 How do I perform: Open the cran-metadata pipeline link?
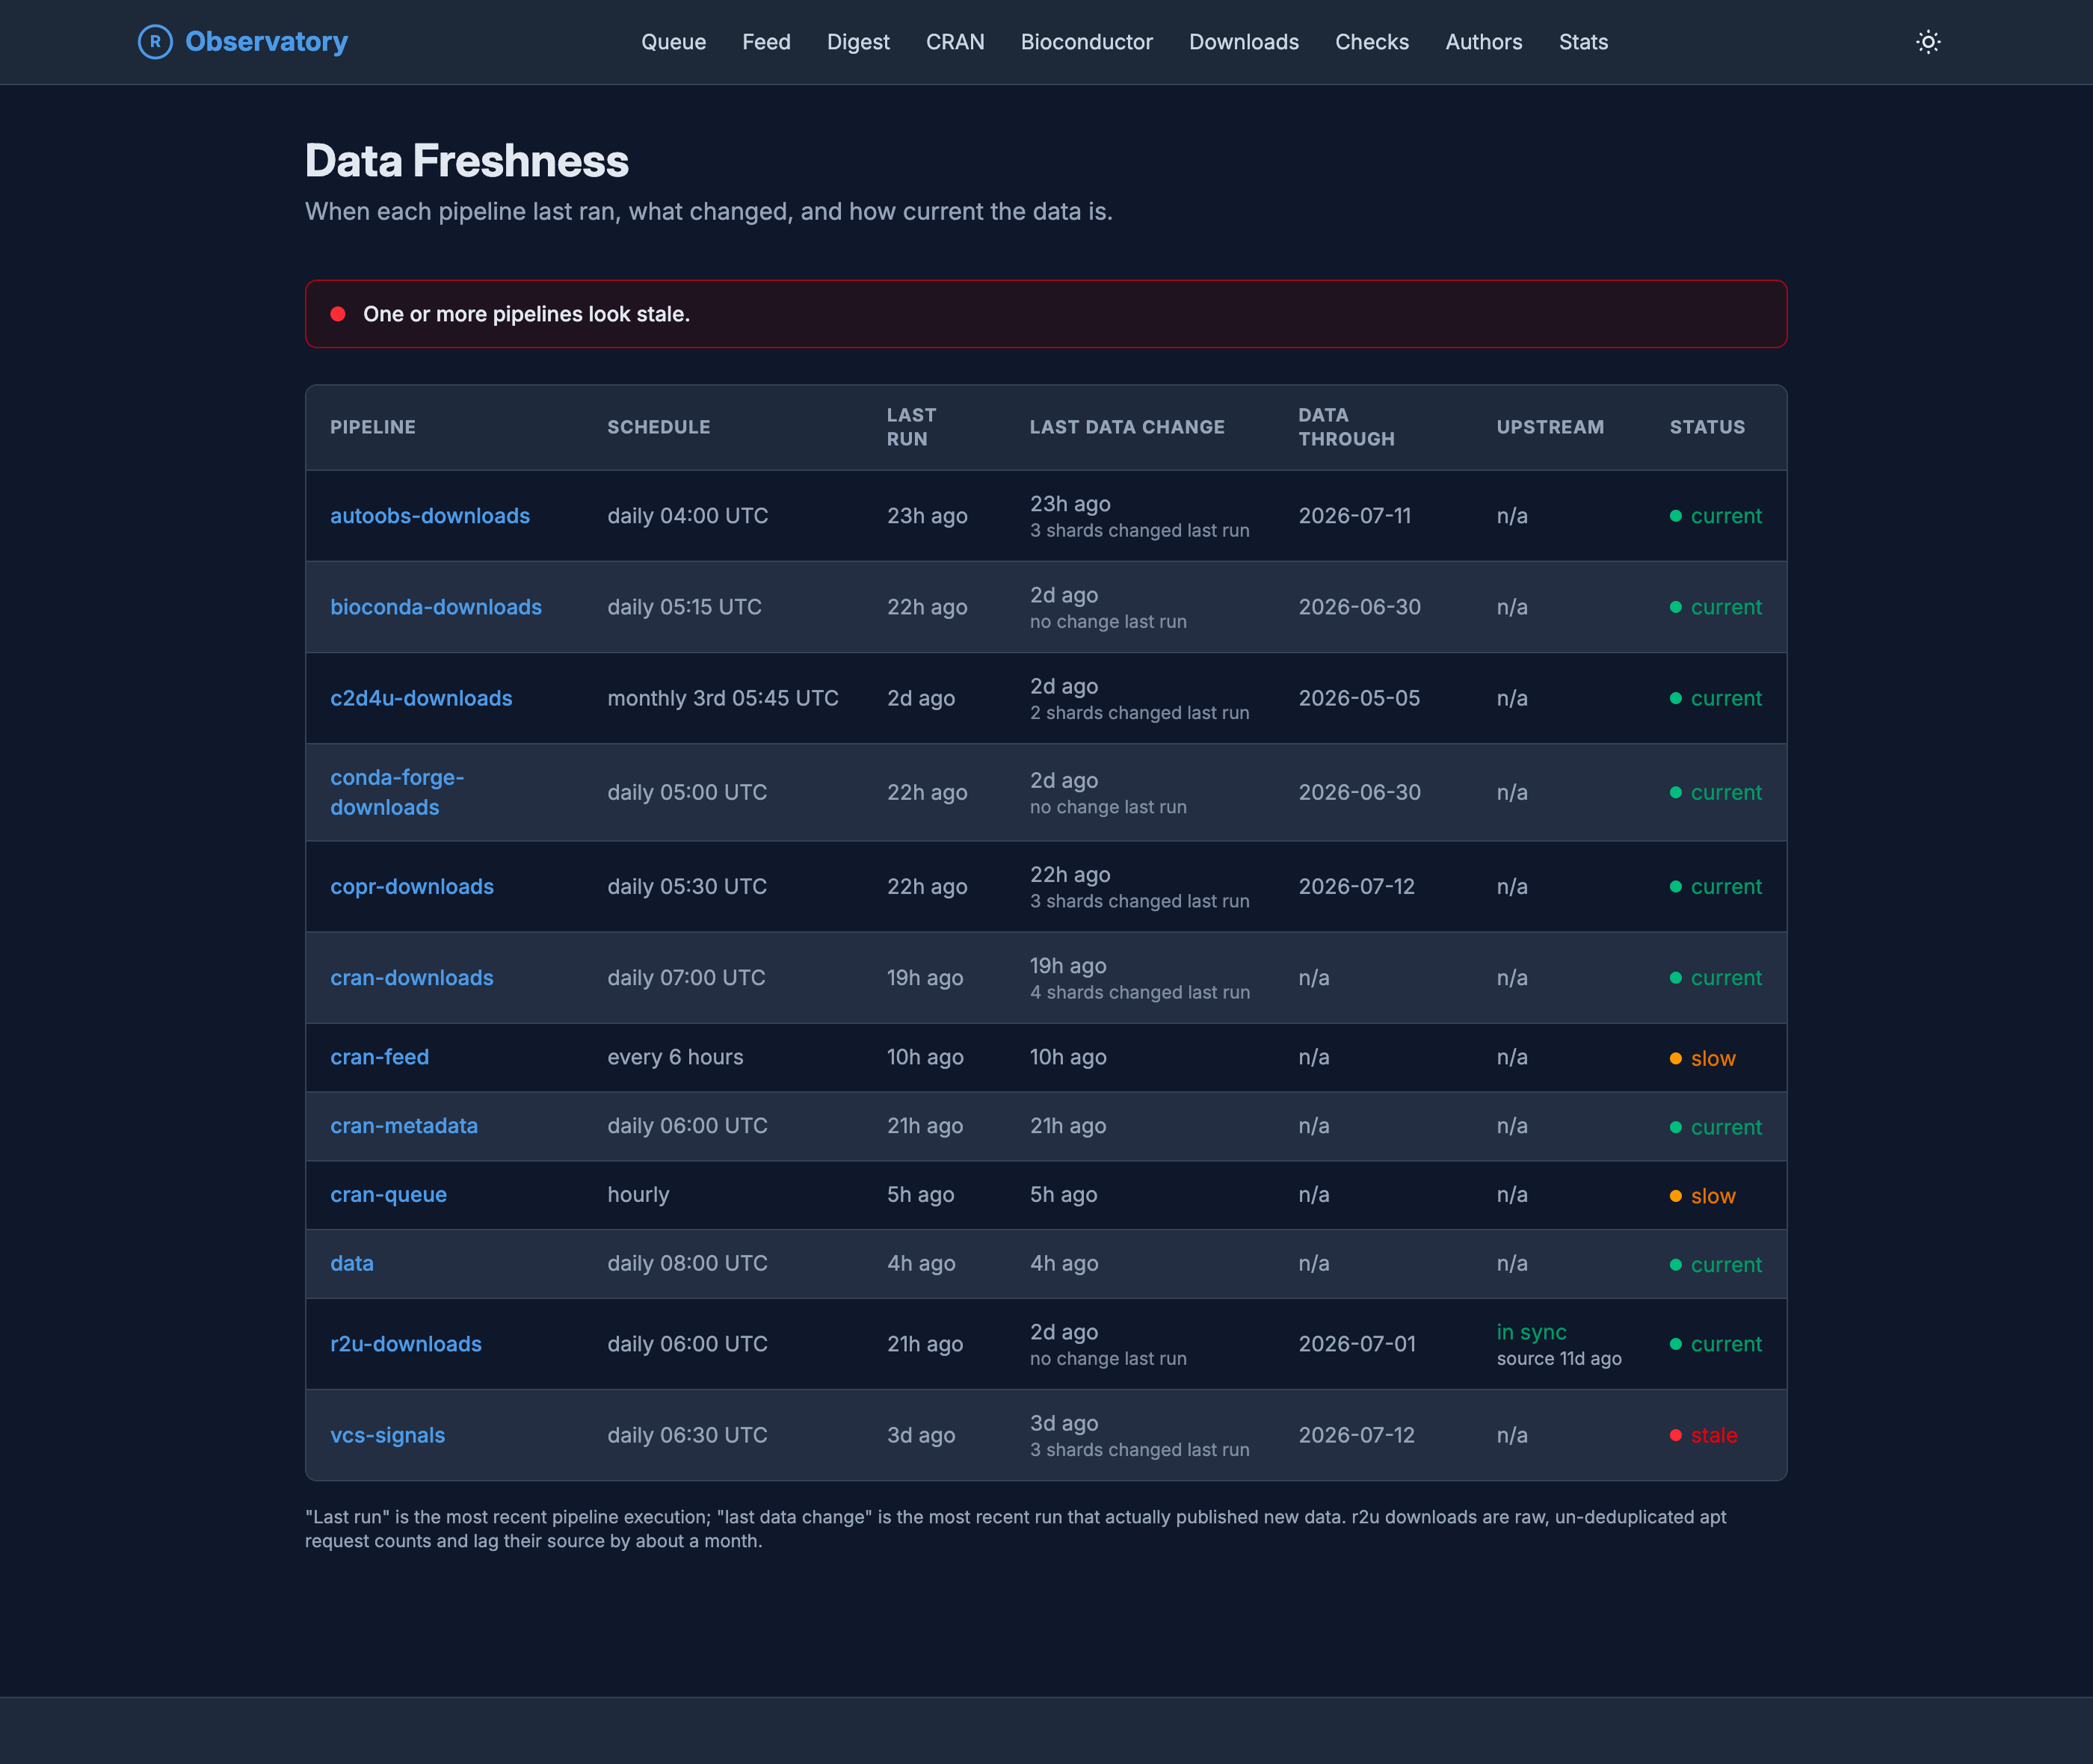404,1126
